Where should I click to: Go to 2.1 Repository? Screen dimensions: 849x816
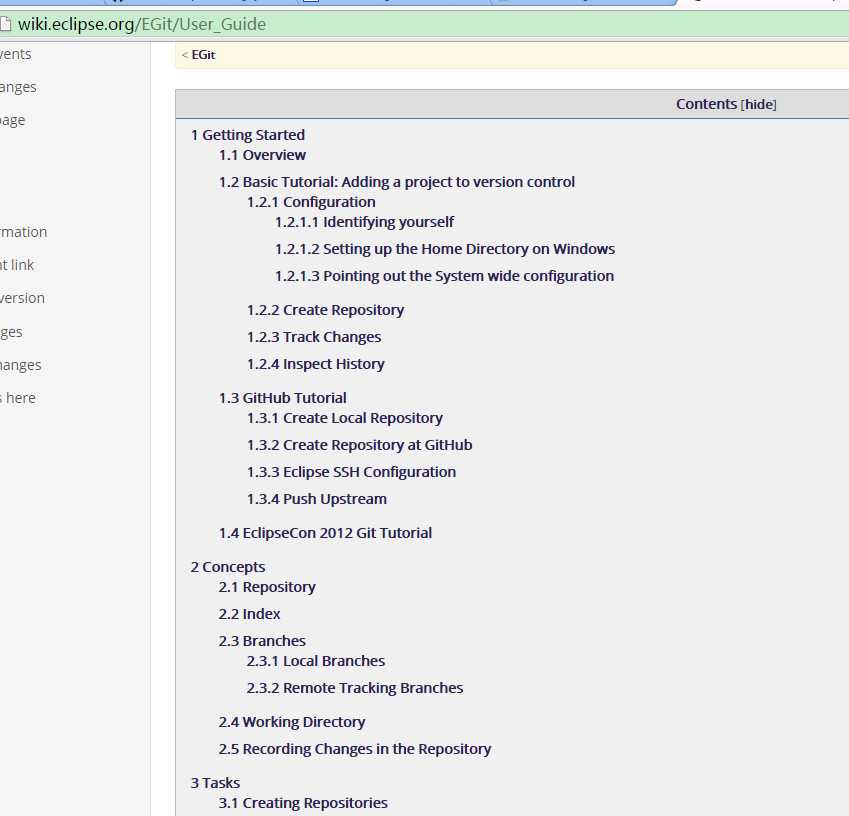pos(266,587)
